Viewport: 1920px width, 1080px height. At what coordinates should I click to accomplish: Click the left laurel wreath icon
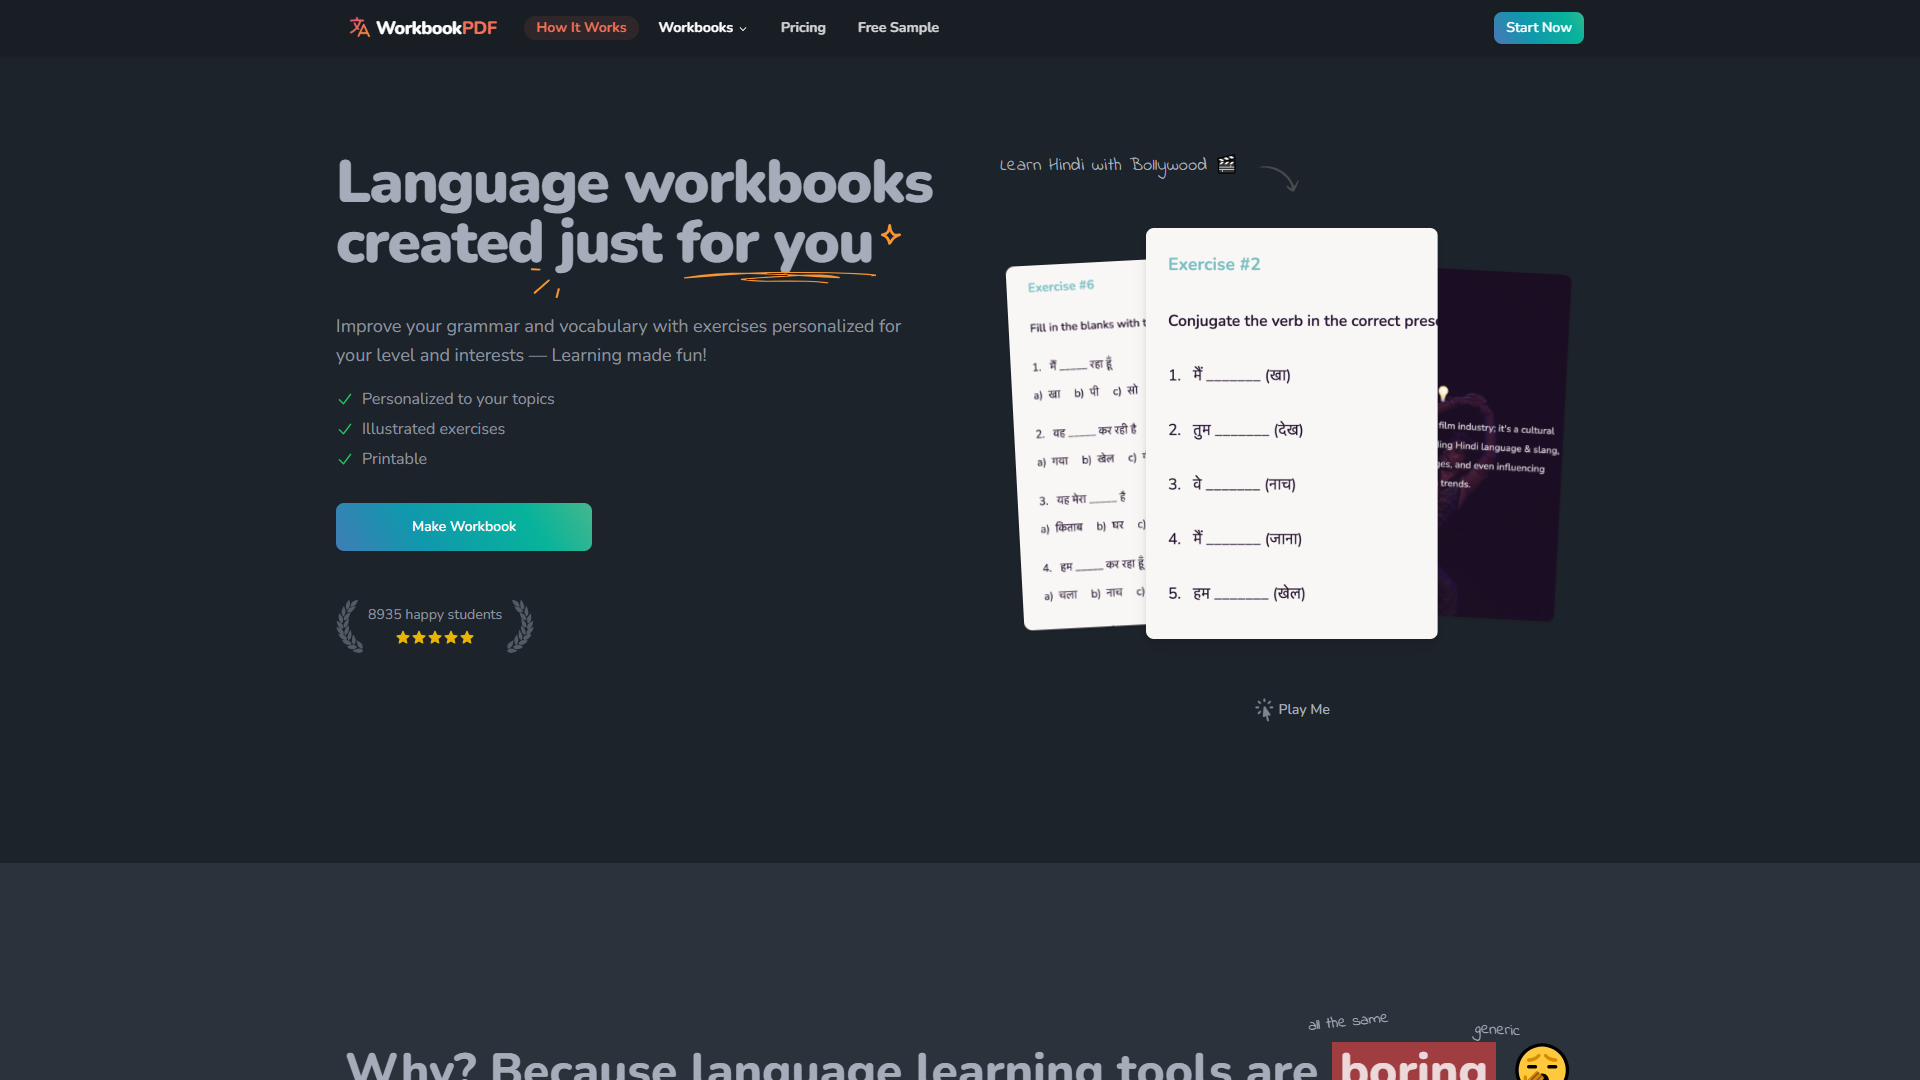click(x=349, y=626)
